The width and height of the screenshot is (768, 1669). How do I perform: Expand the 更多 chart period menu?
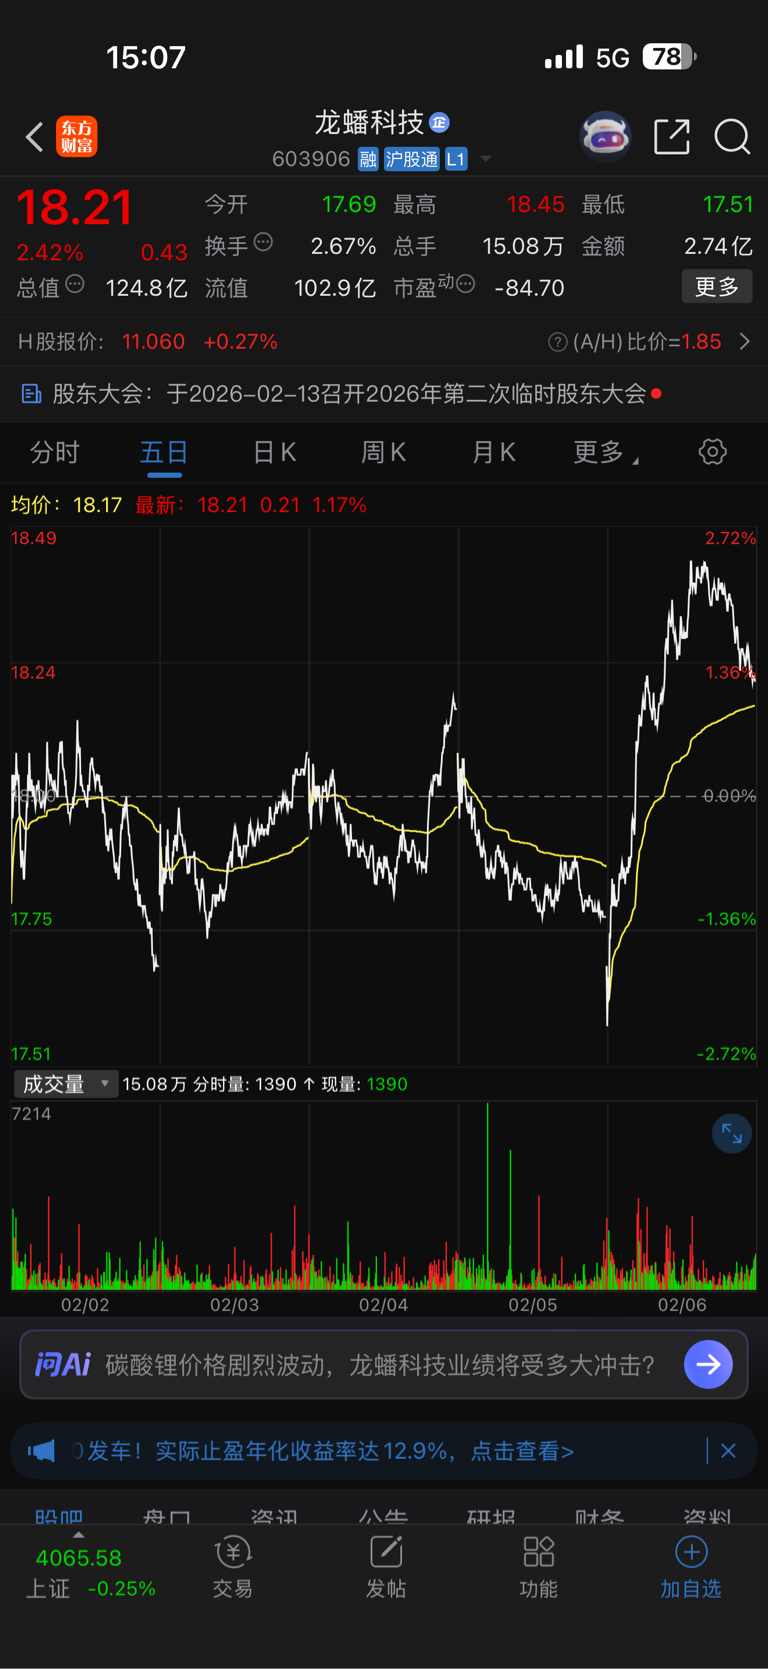pyautogui.click(x=606, y=453)
